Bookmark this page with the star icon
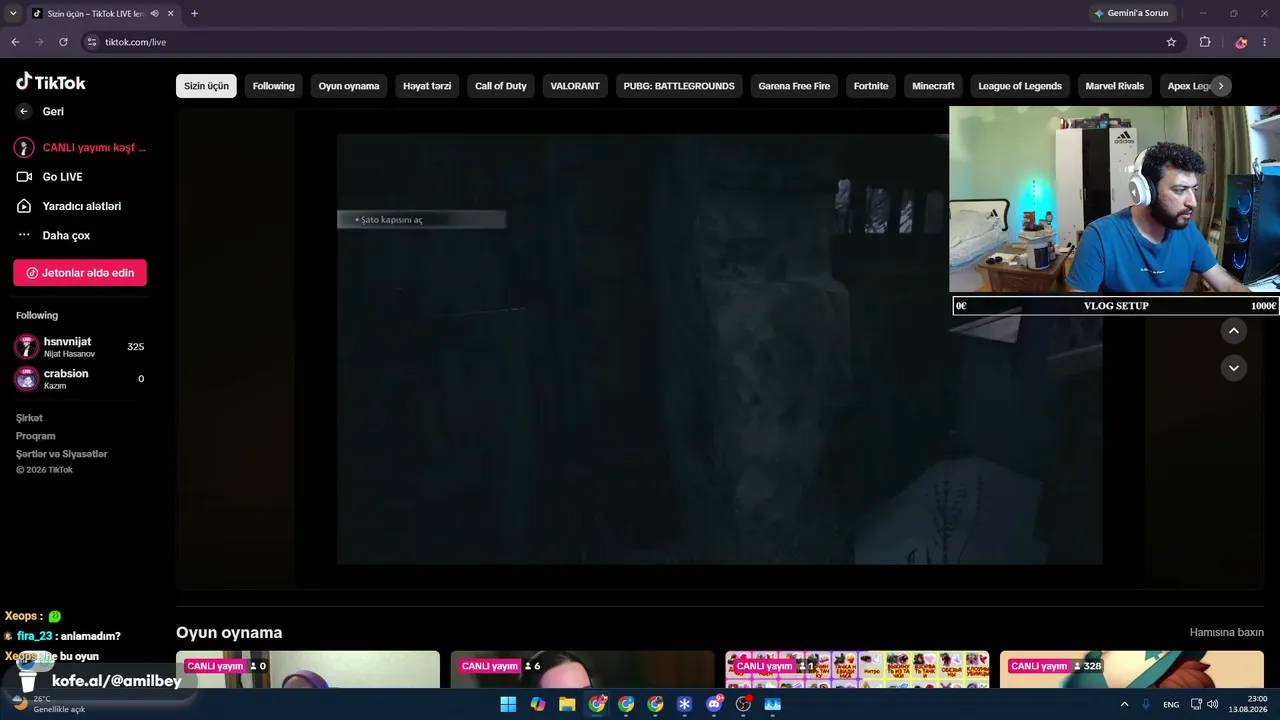This screenshot has height=720, width=1280. pos(1171,42)
